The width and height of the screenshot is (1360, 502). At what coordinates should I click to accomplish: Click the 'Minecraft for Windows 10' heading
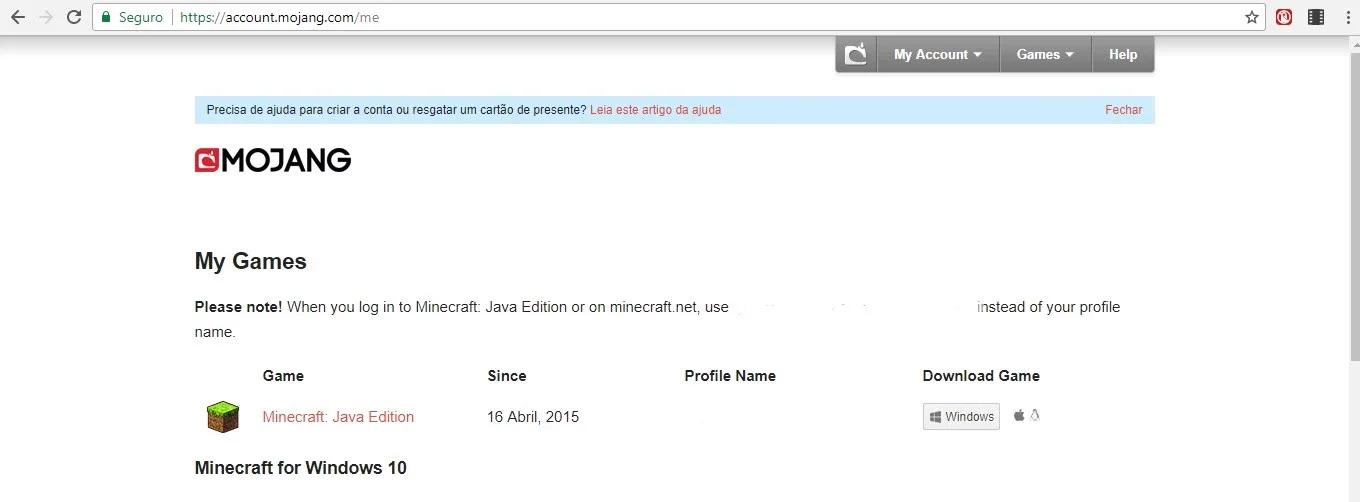[301, 468]
